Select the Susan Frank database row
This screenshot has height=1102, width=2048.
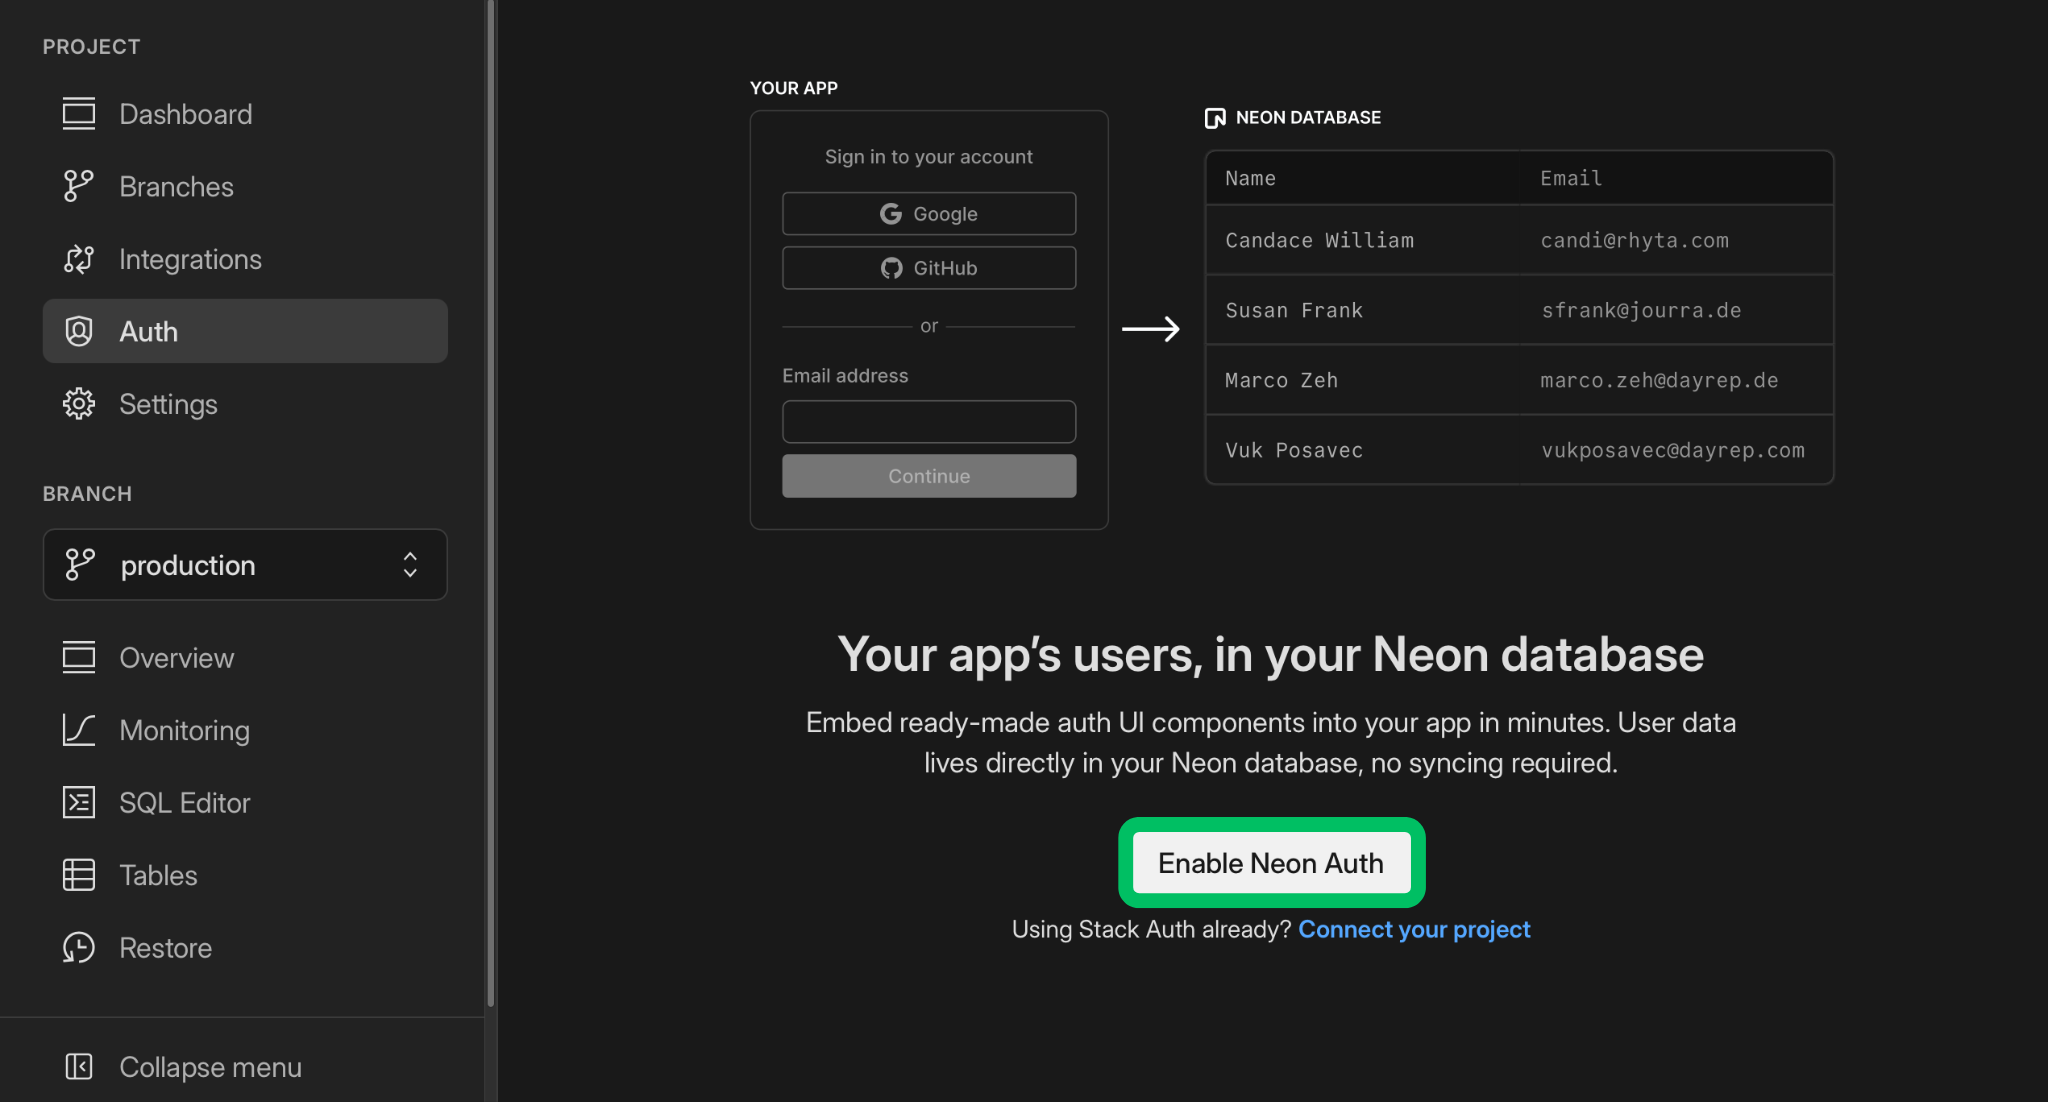tap(1518, 310)
